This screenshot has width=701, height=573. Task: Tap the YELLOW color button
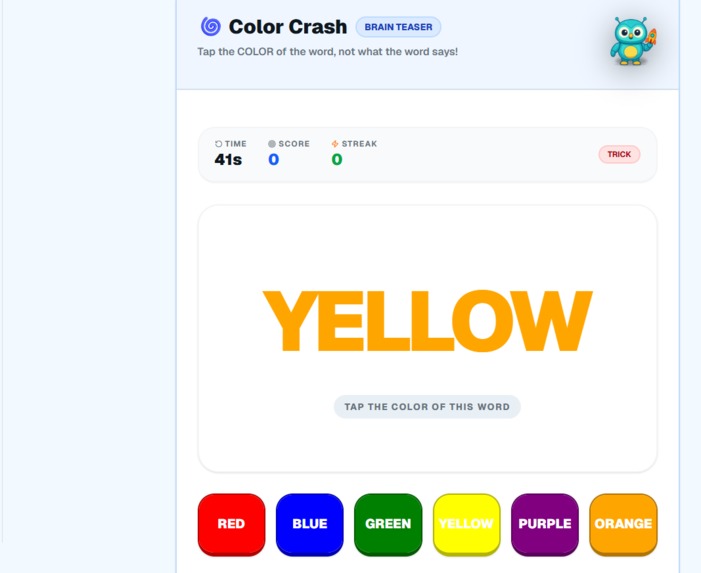pos(466,524)
